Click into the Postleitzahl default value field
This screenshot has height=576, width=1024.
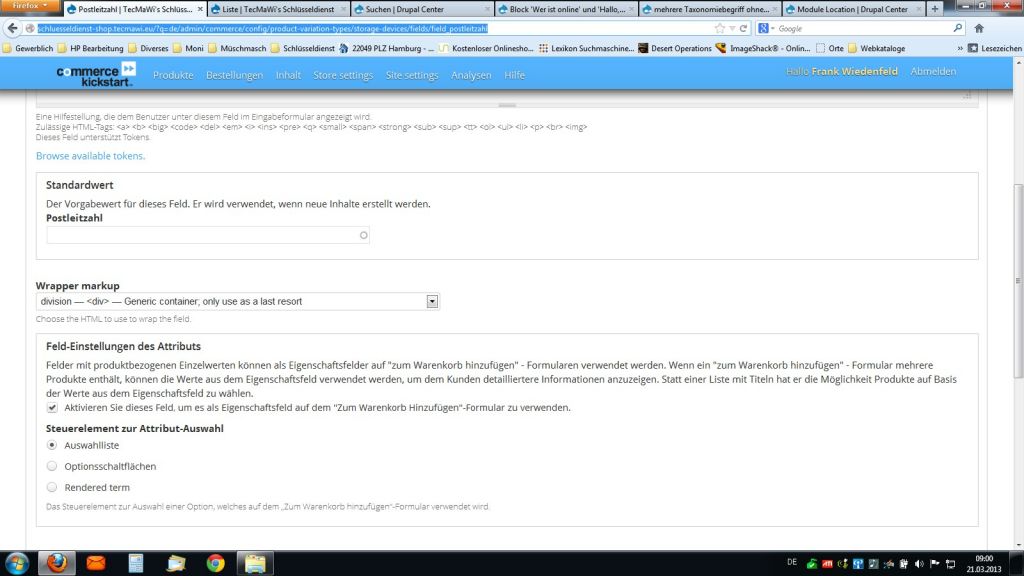tap(205, 235)
